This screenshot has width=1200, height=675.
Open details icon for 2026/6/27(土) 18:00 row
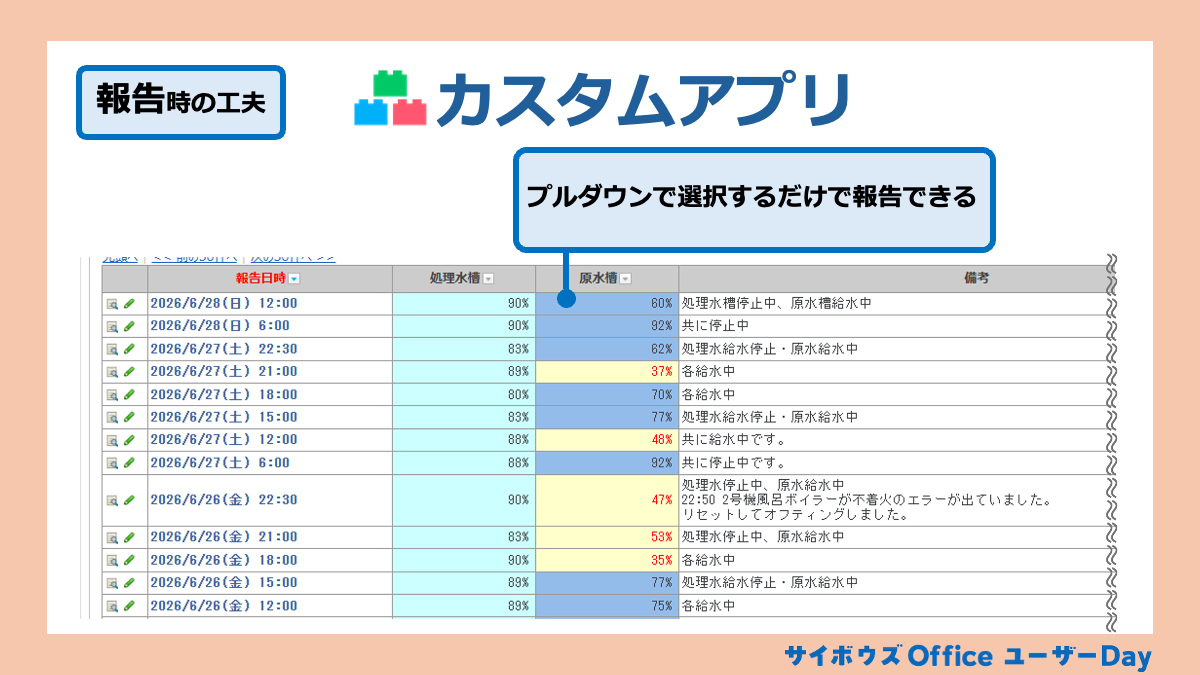113,395
